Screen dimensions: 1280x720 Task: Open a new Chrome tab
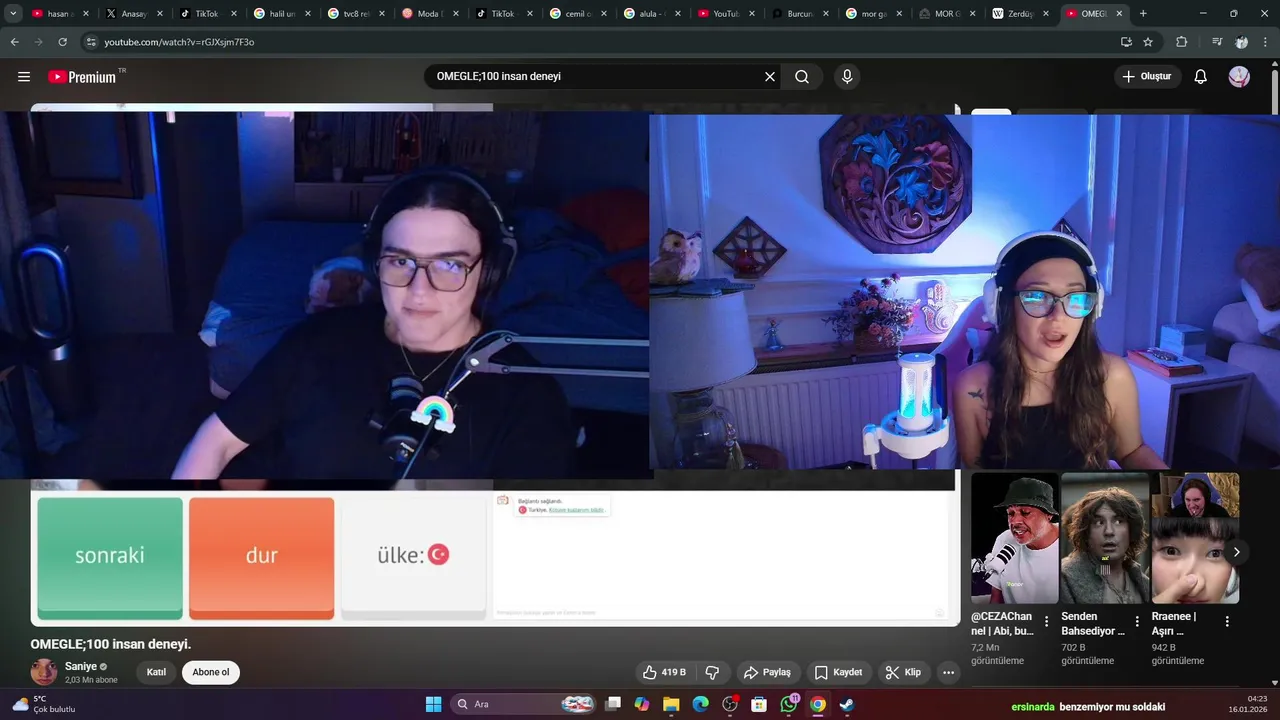click(x=1143, y=14)
